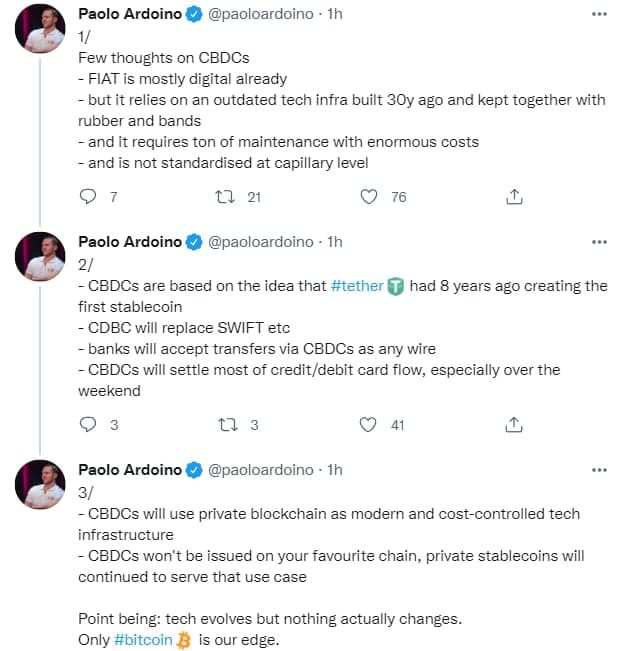This screenshot has width=625, height=651.
Task: Open profile avatar on the first tweet
Action: (x=40, y=29)
